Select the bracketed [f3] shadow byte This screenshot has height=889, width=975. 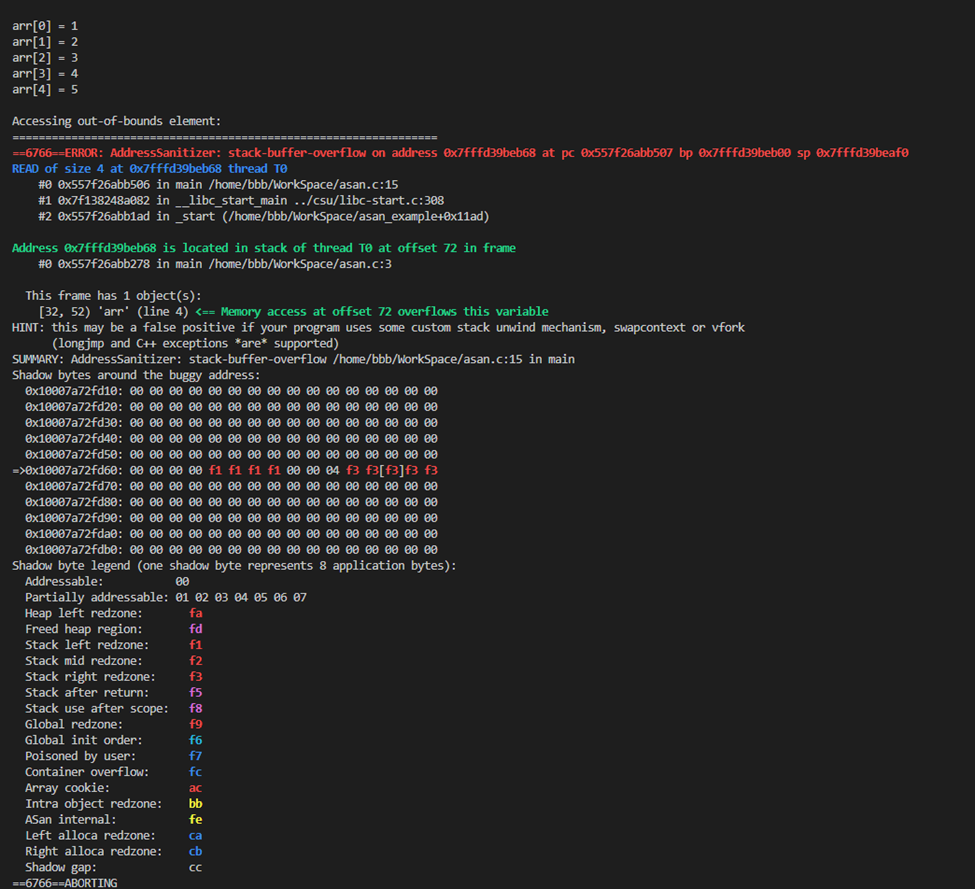coord(391,470)
